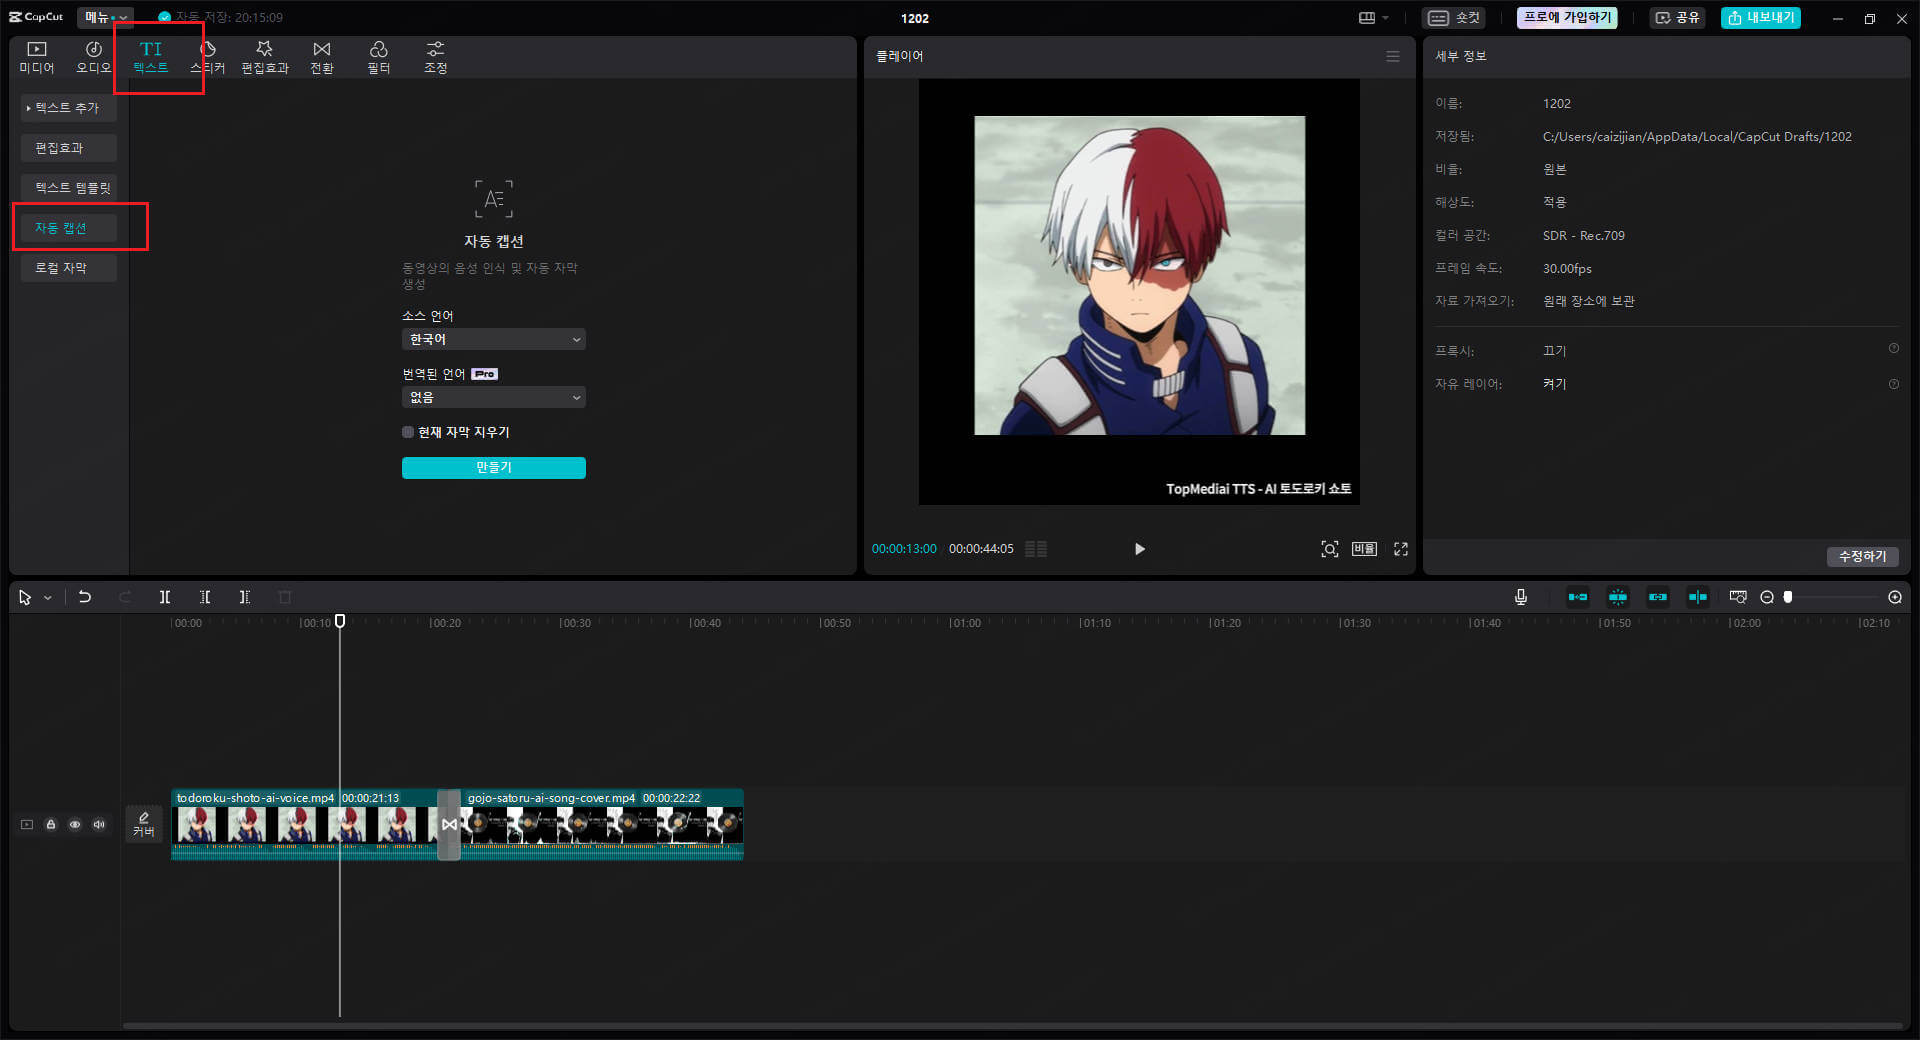This screenshot has width=1920, height=1040.
Task: Open the 편집효과 (effects) tab
Action: [265, 57]
